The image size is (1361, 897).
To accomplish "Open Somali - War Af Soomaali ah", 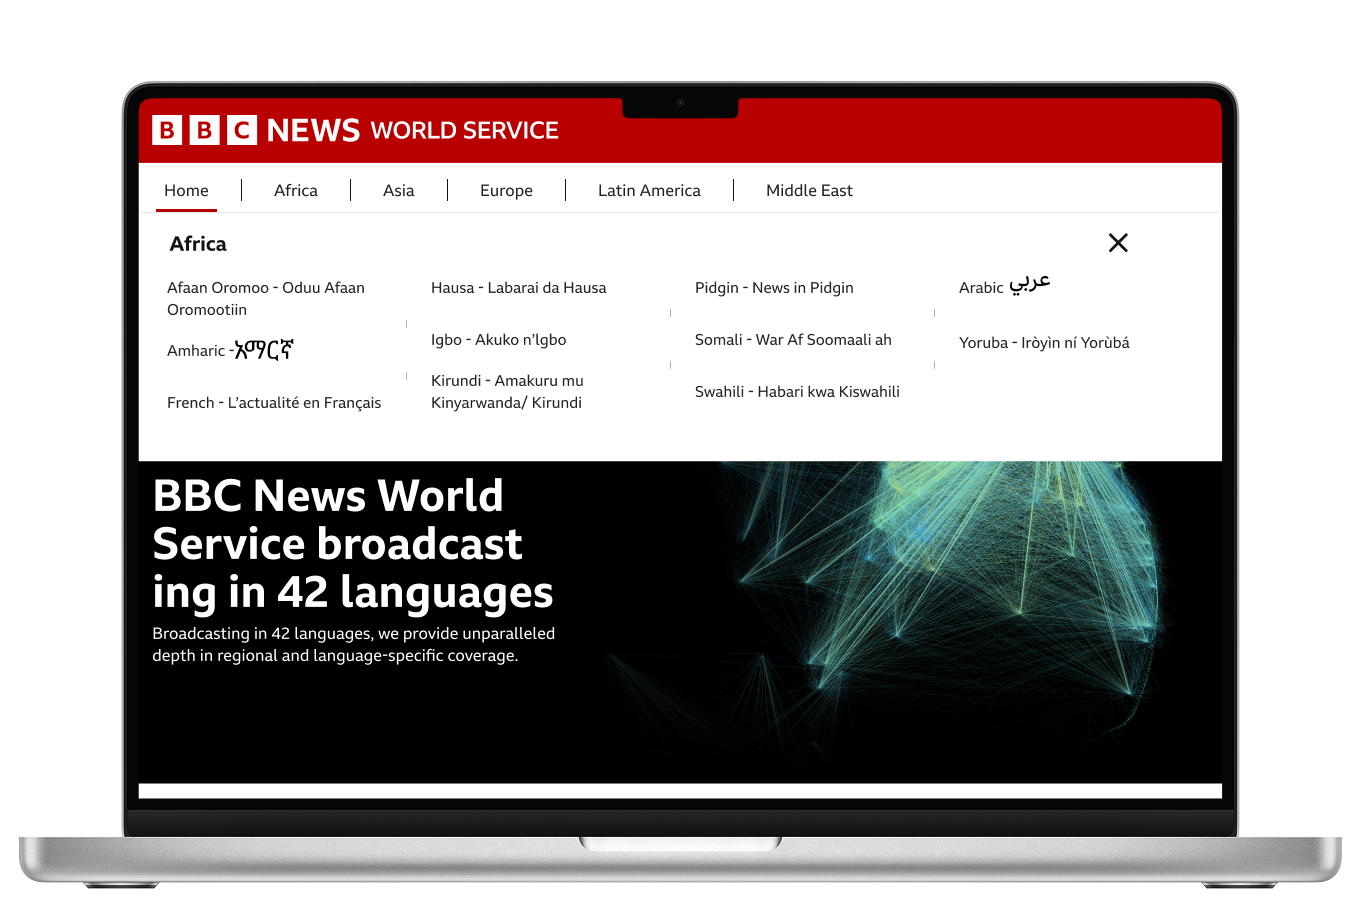I will (793, 340).
